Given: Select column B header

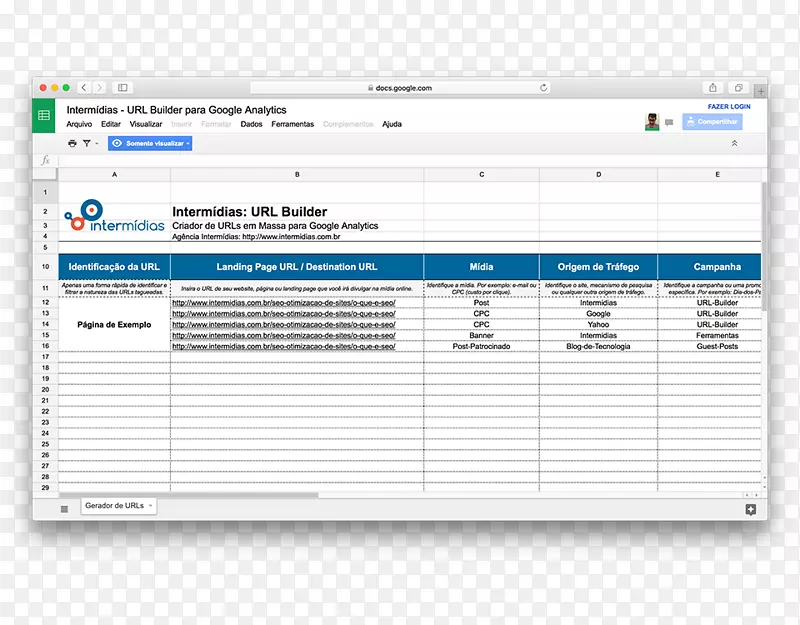Looking at the screenshot, I should (297, 174).
